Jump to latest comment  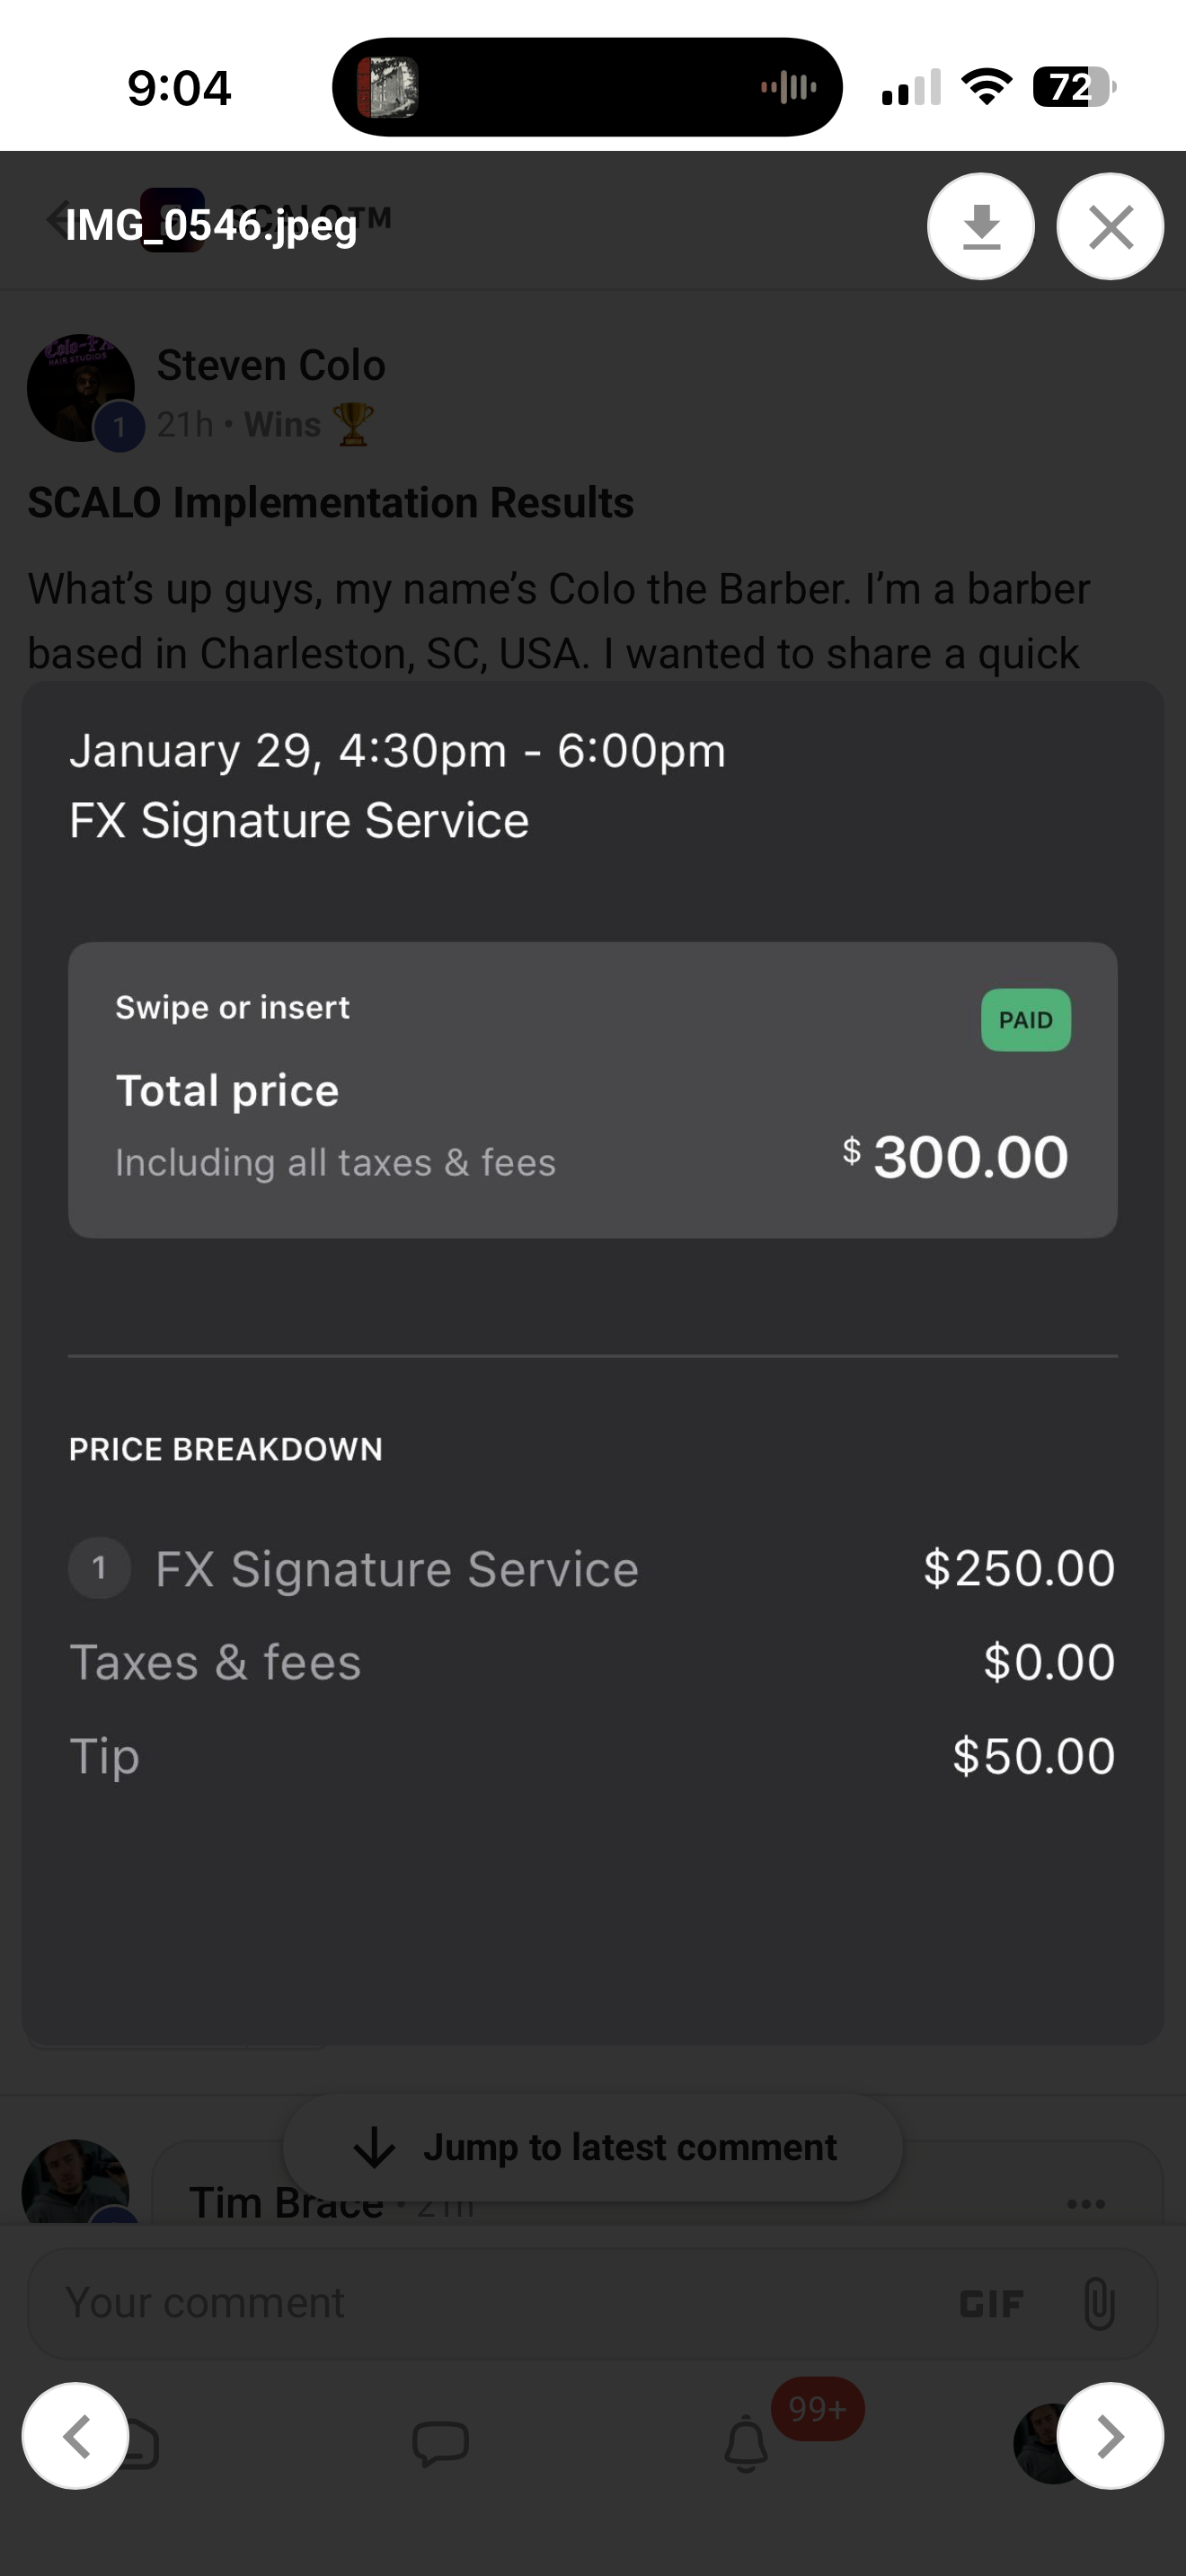click(594, 2148)
